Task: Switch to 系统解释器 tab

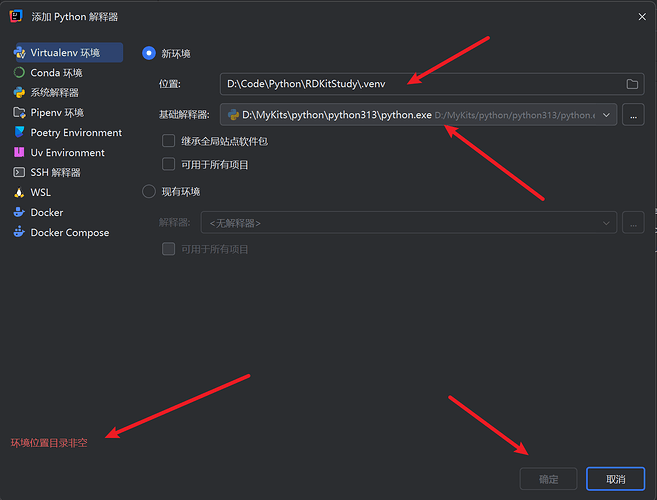Action: pos(67,92)
